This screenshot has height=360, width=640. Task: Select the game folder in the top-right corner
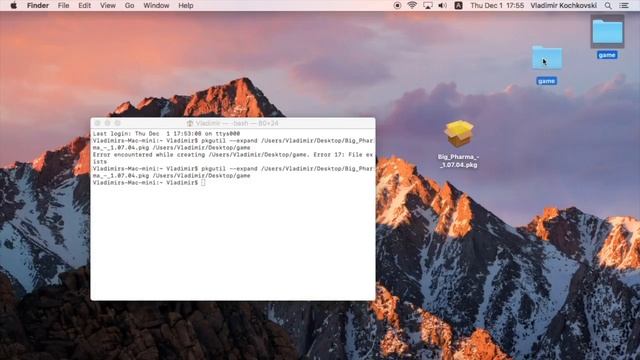click(x=607, y=32)
